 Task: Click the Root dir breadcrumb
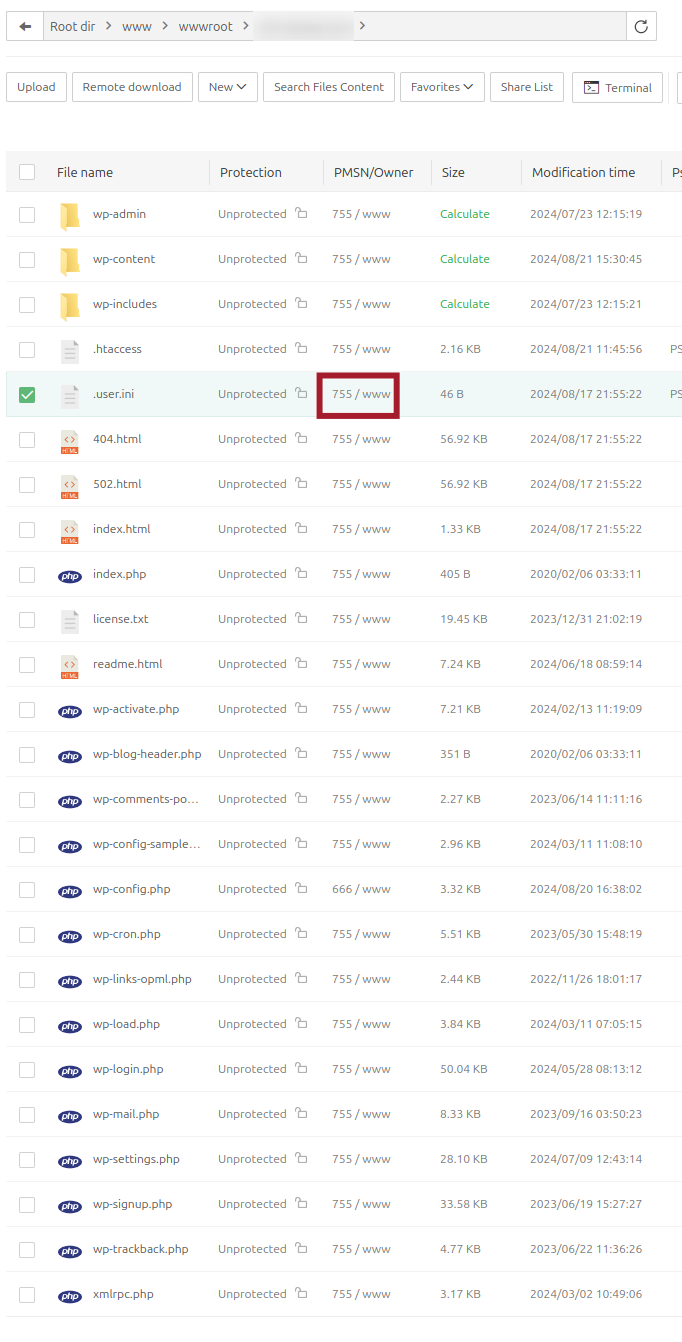point(73,26)
